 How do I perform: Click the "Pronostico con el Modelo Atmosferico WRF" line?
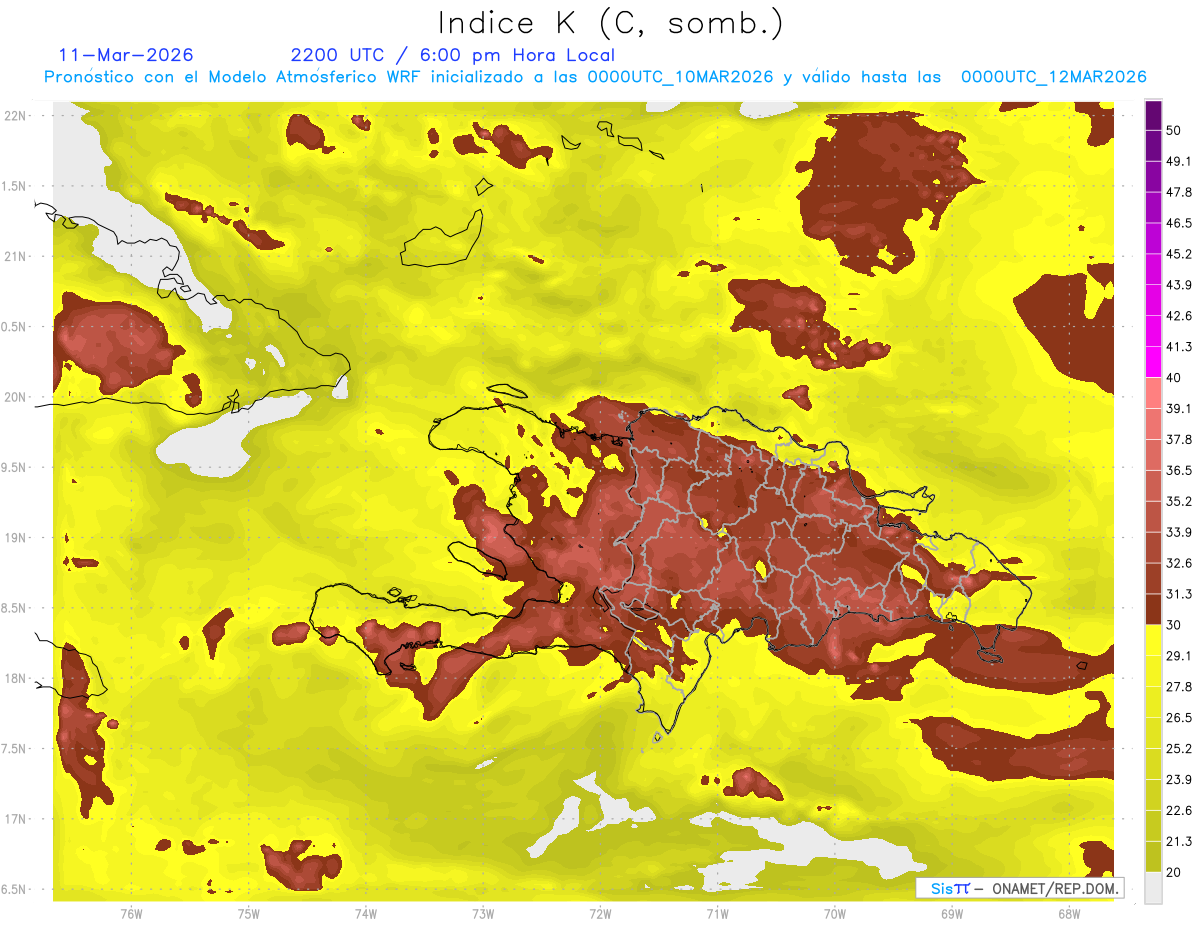595,77
